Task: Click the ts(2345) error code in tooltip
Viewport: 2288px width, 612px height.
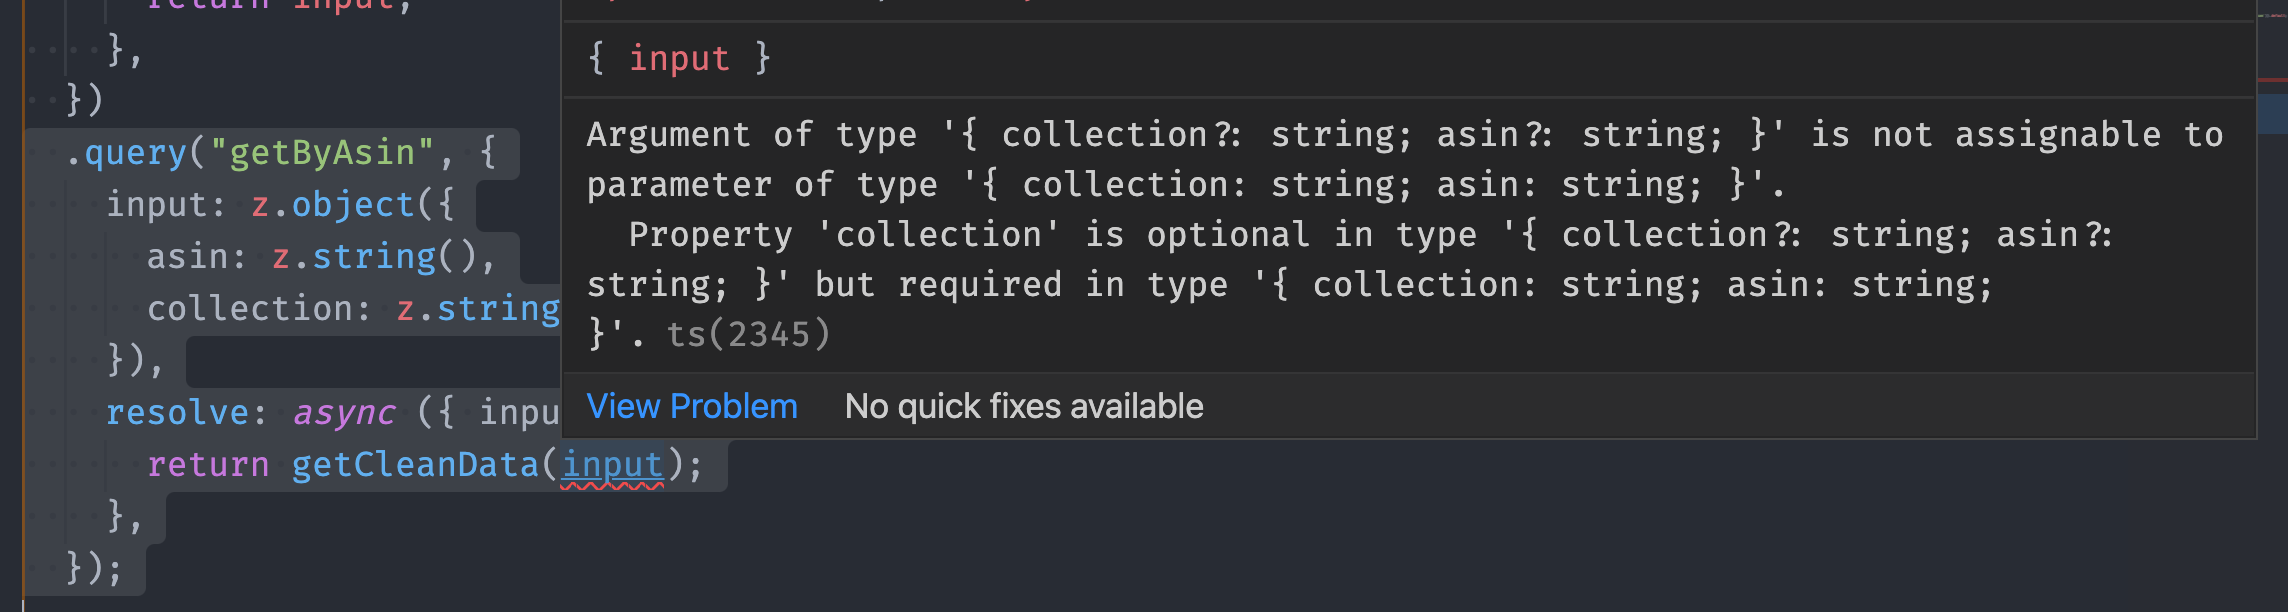Action: pos(748,335)
